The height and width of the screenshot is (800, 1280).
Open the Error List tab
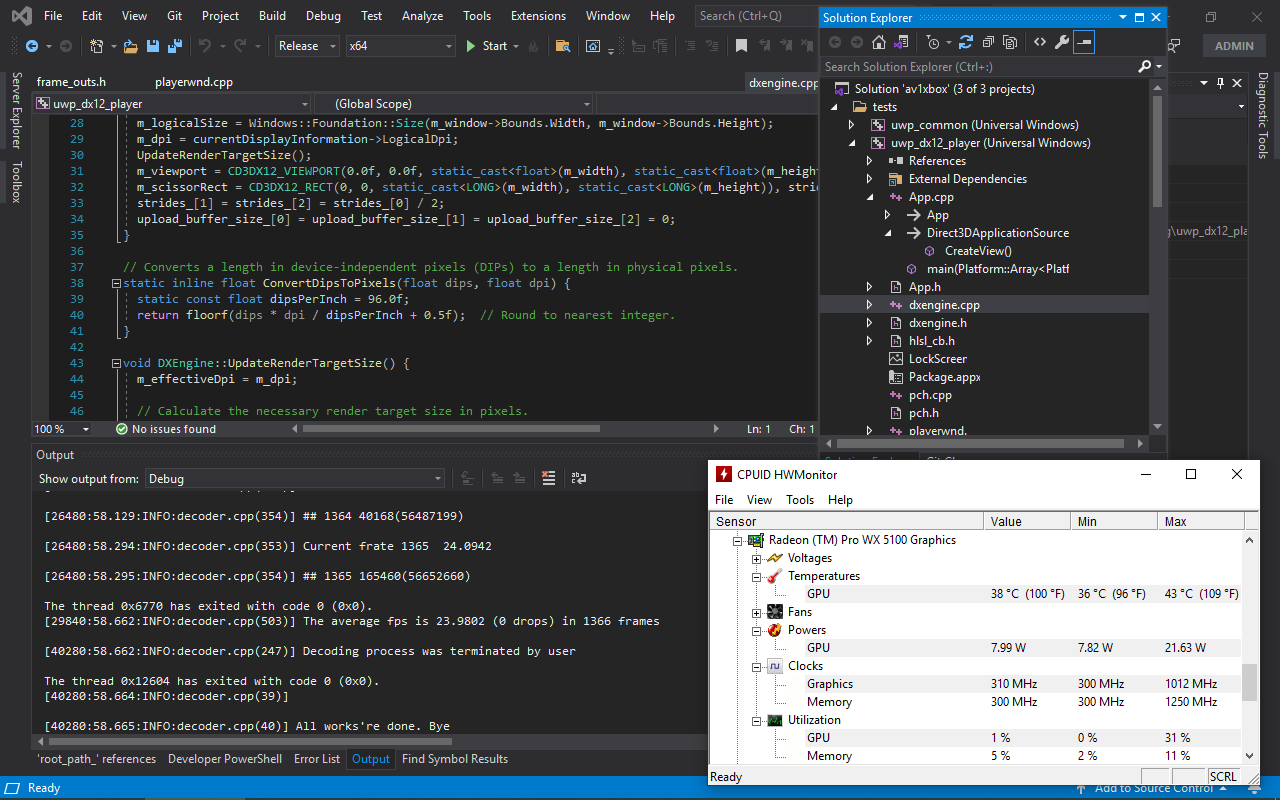[317, 759]
